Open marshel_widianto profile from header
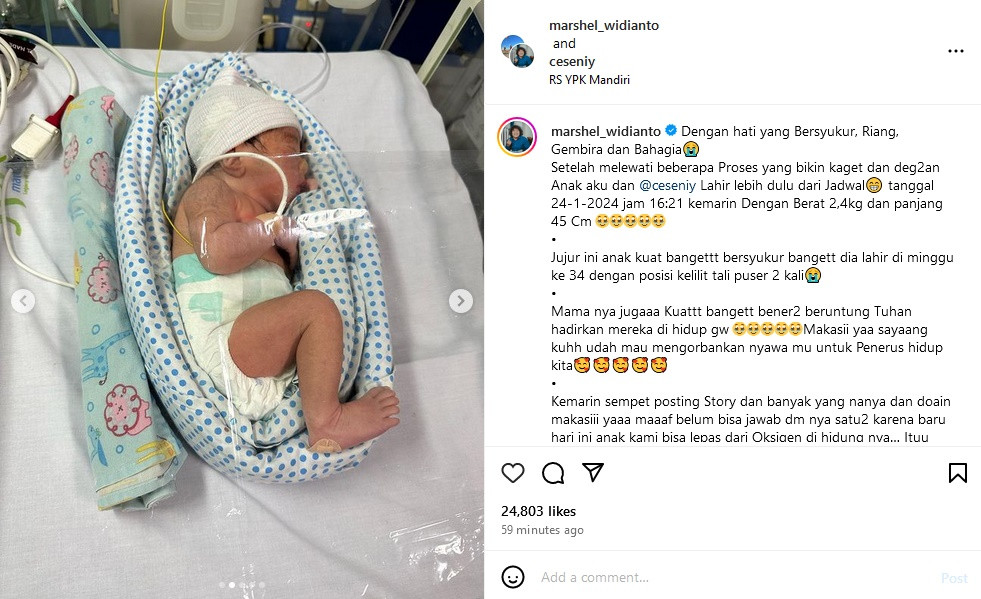 click(x=604, y=26)
